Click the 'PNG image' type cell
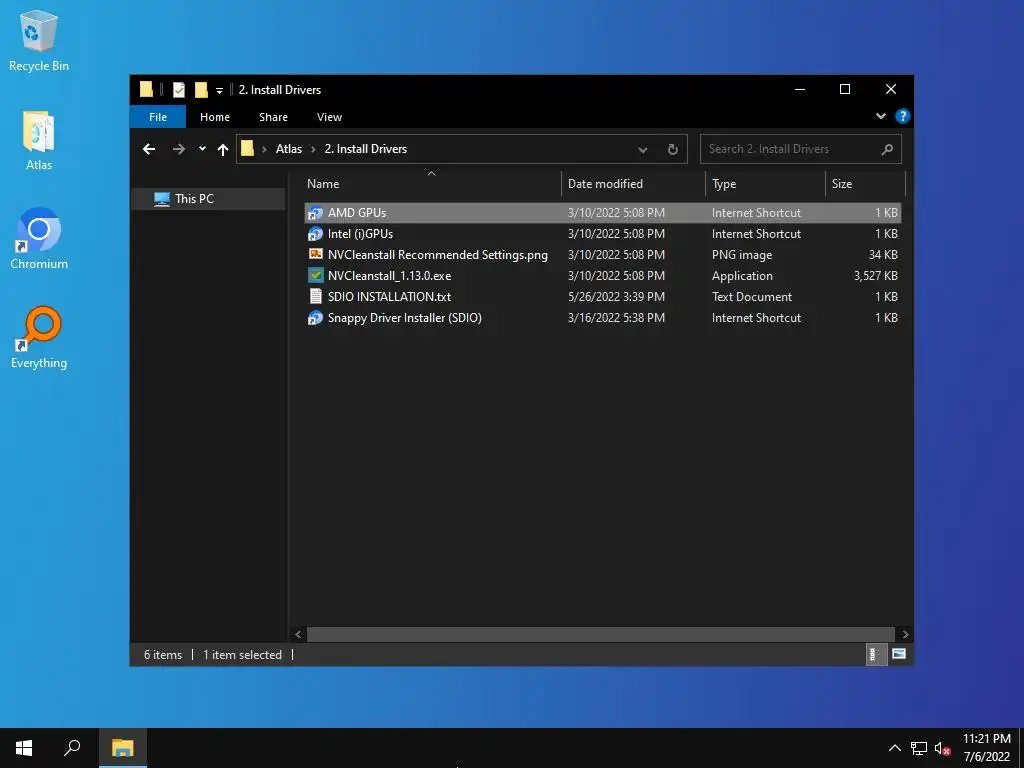 pos(742,255)
